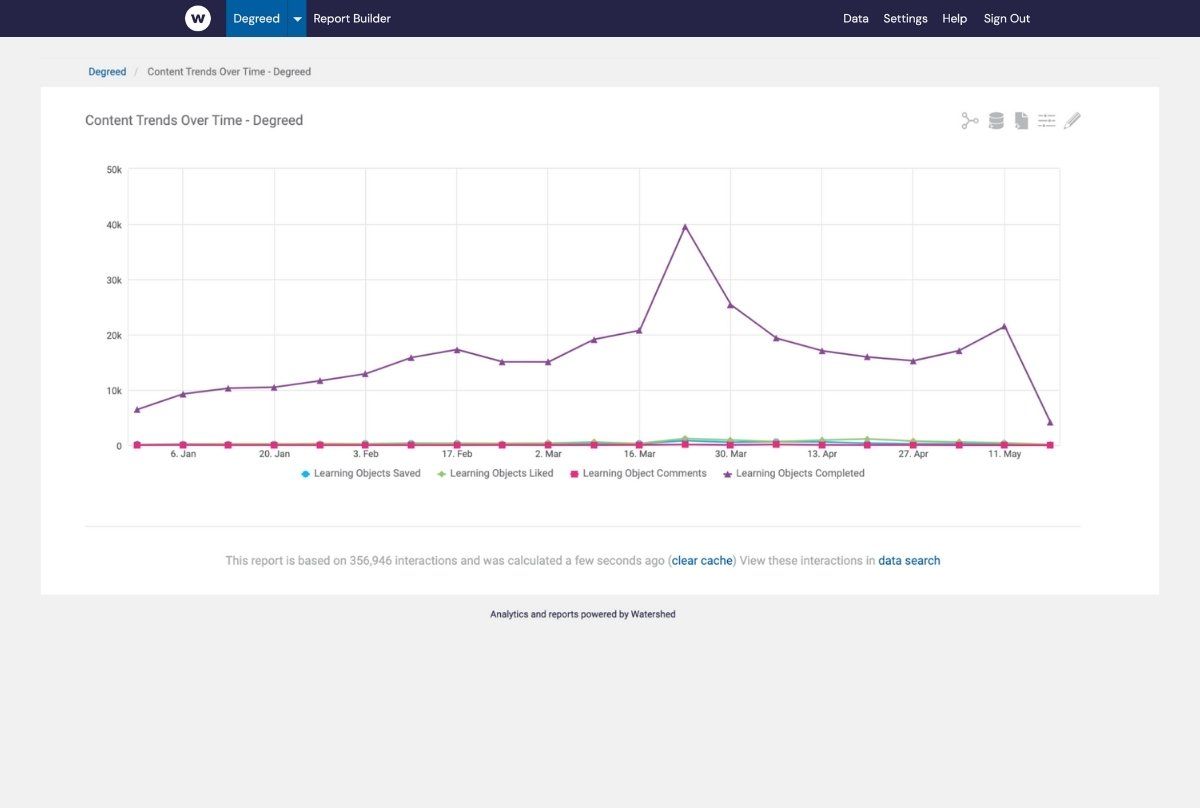Toggle Learning Objects Saved legend series
The image size is (1200, 808).
tap(361, 473)
